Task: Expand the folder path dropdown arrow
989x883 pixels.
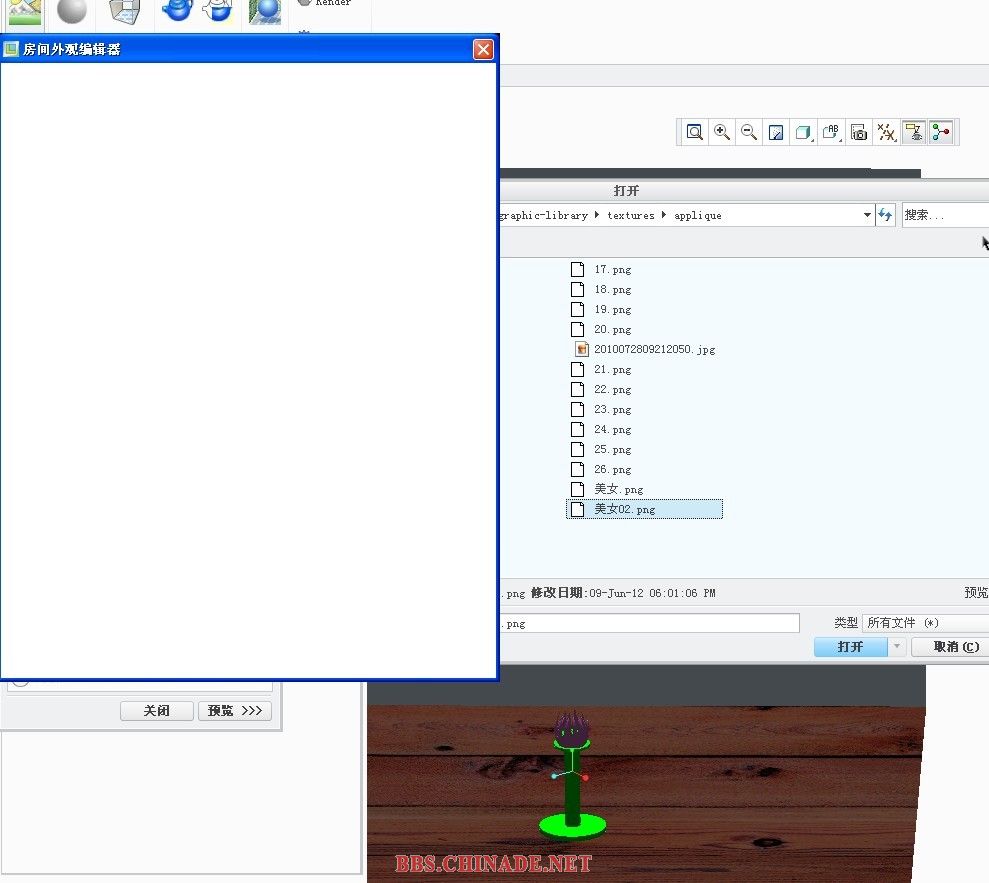Action: pyautogui.click(x=867, y=215)
